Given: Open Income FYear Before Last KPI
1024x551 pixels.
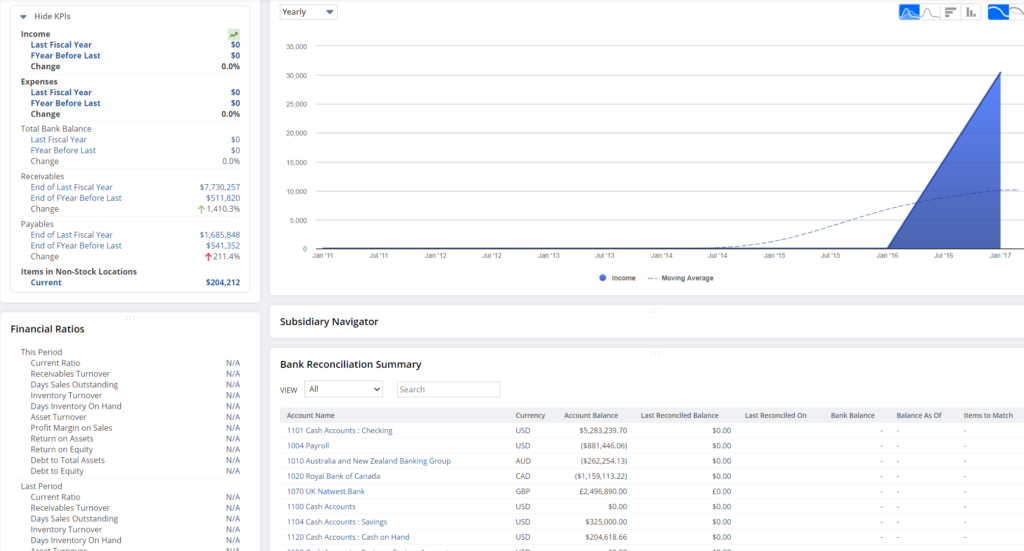Looking at the screenshot, I should [x=65, y=55].
